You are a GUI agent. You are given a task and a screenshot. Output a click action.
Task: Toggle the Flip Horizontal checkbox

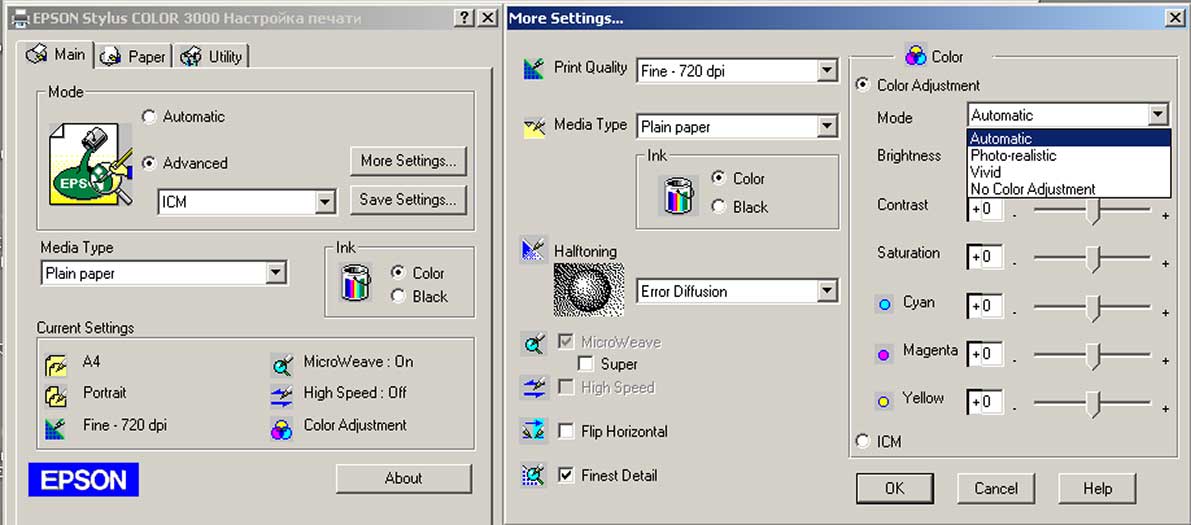pos(566,431)
